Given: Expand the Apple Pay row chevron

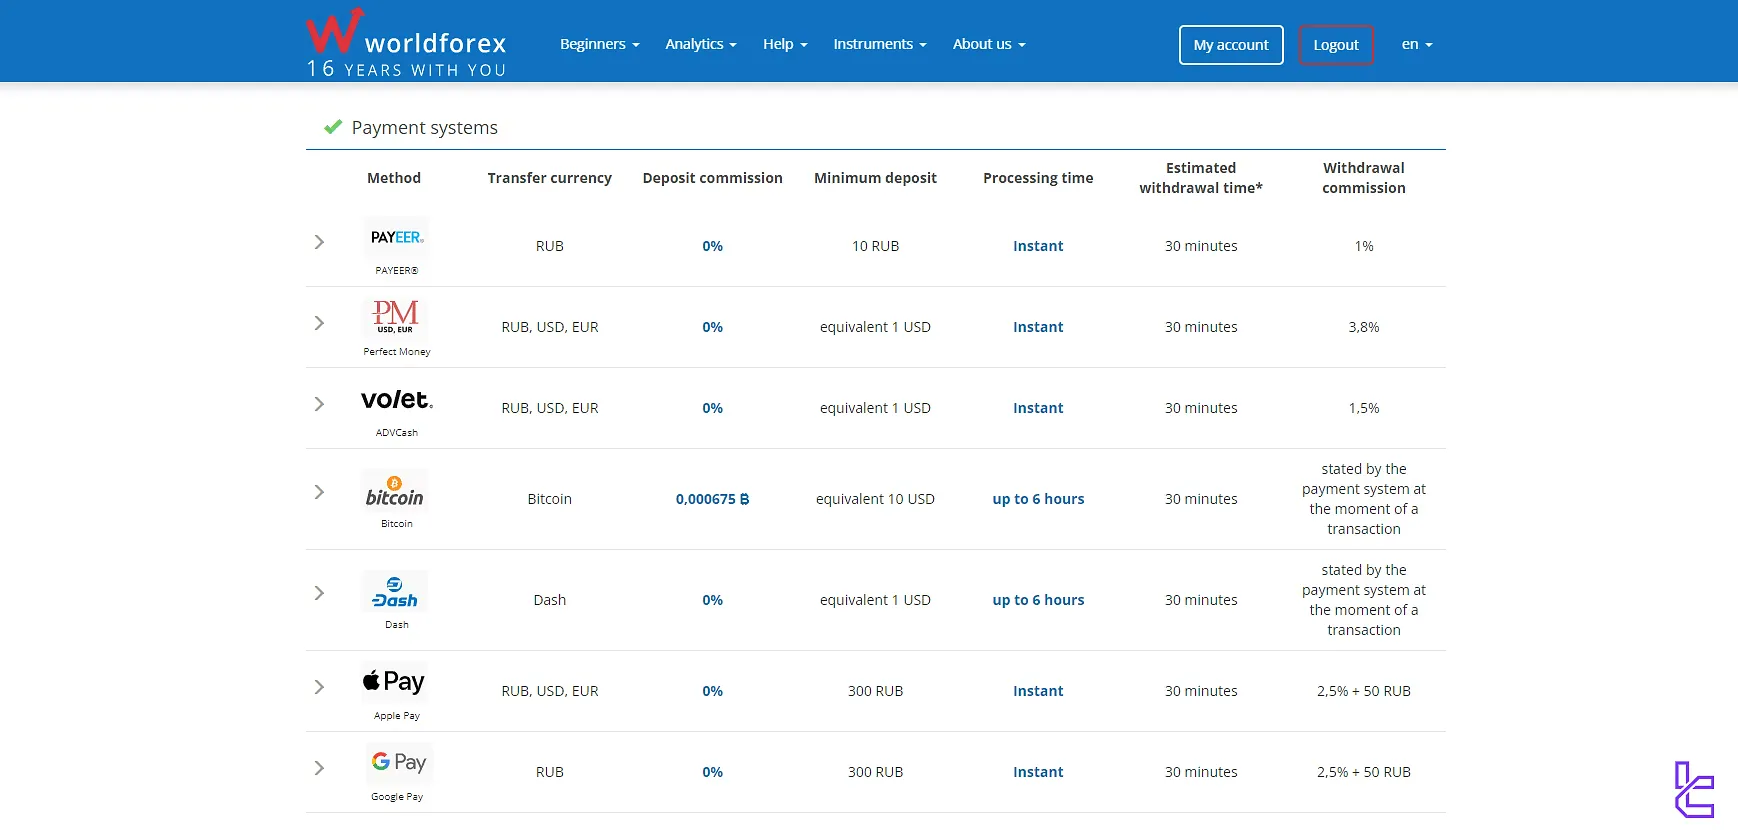Looking at the screenshot, I should click(319, 687).
